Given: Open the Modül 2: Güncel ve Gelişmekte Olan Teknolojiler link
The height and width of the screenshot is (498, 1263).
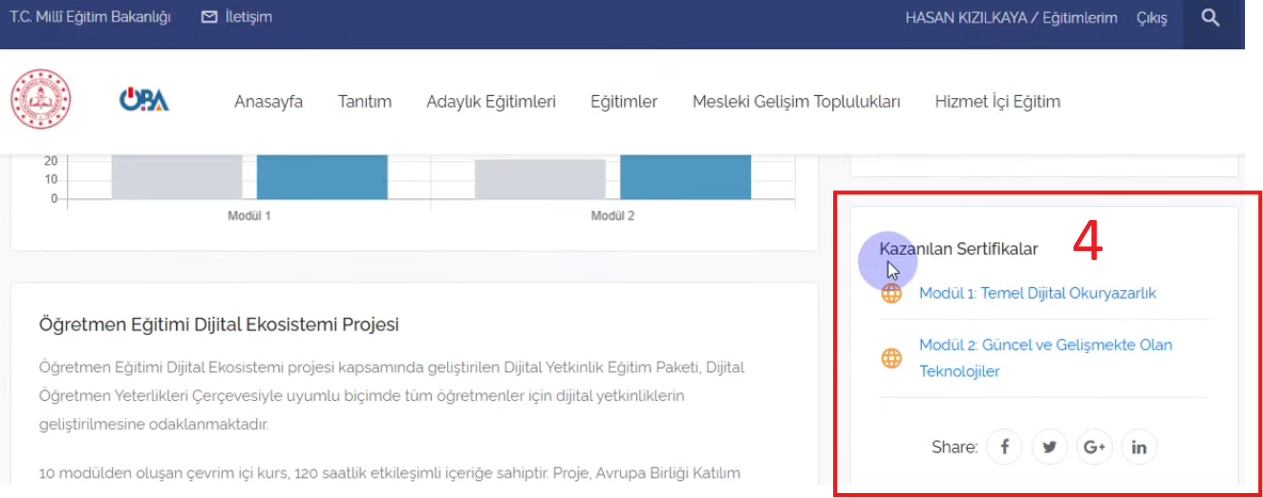Looking at the screenshot, I should click(x=1045, y=345).
